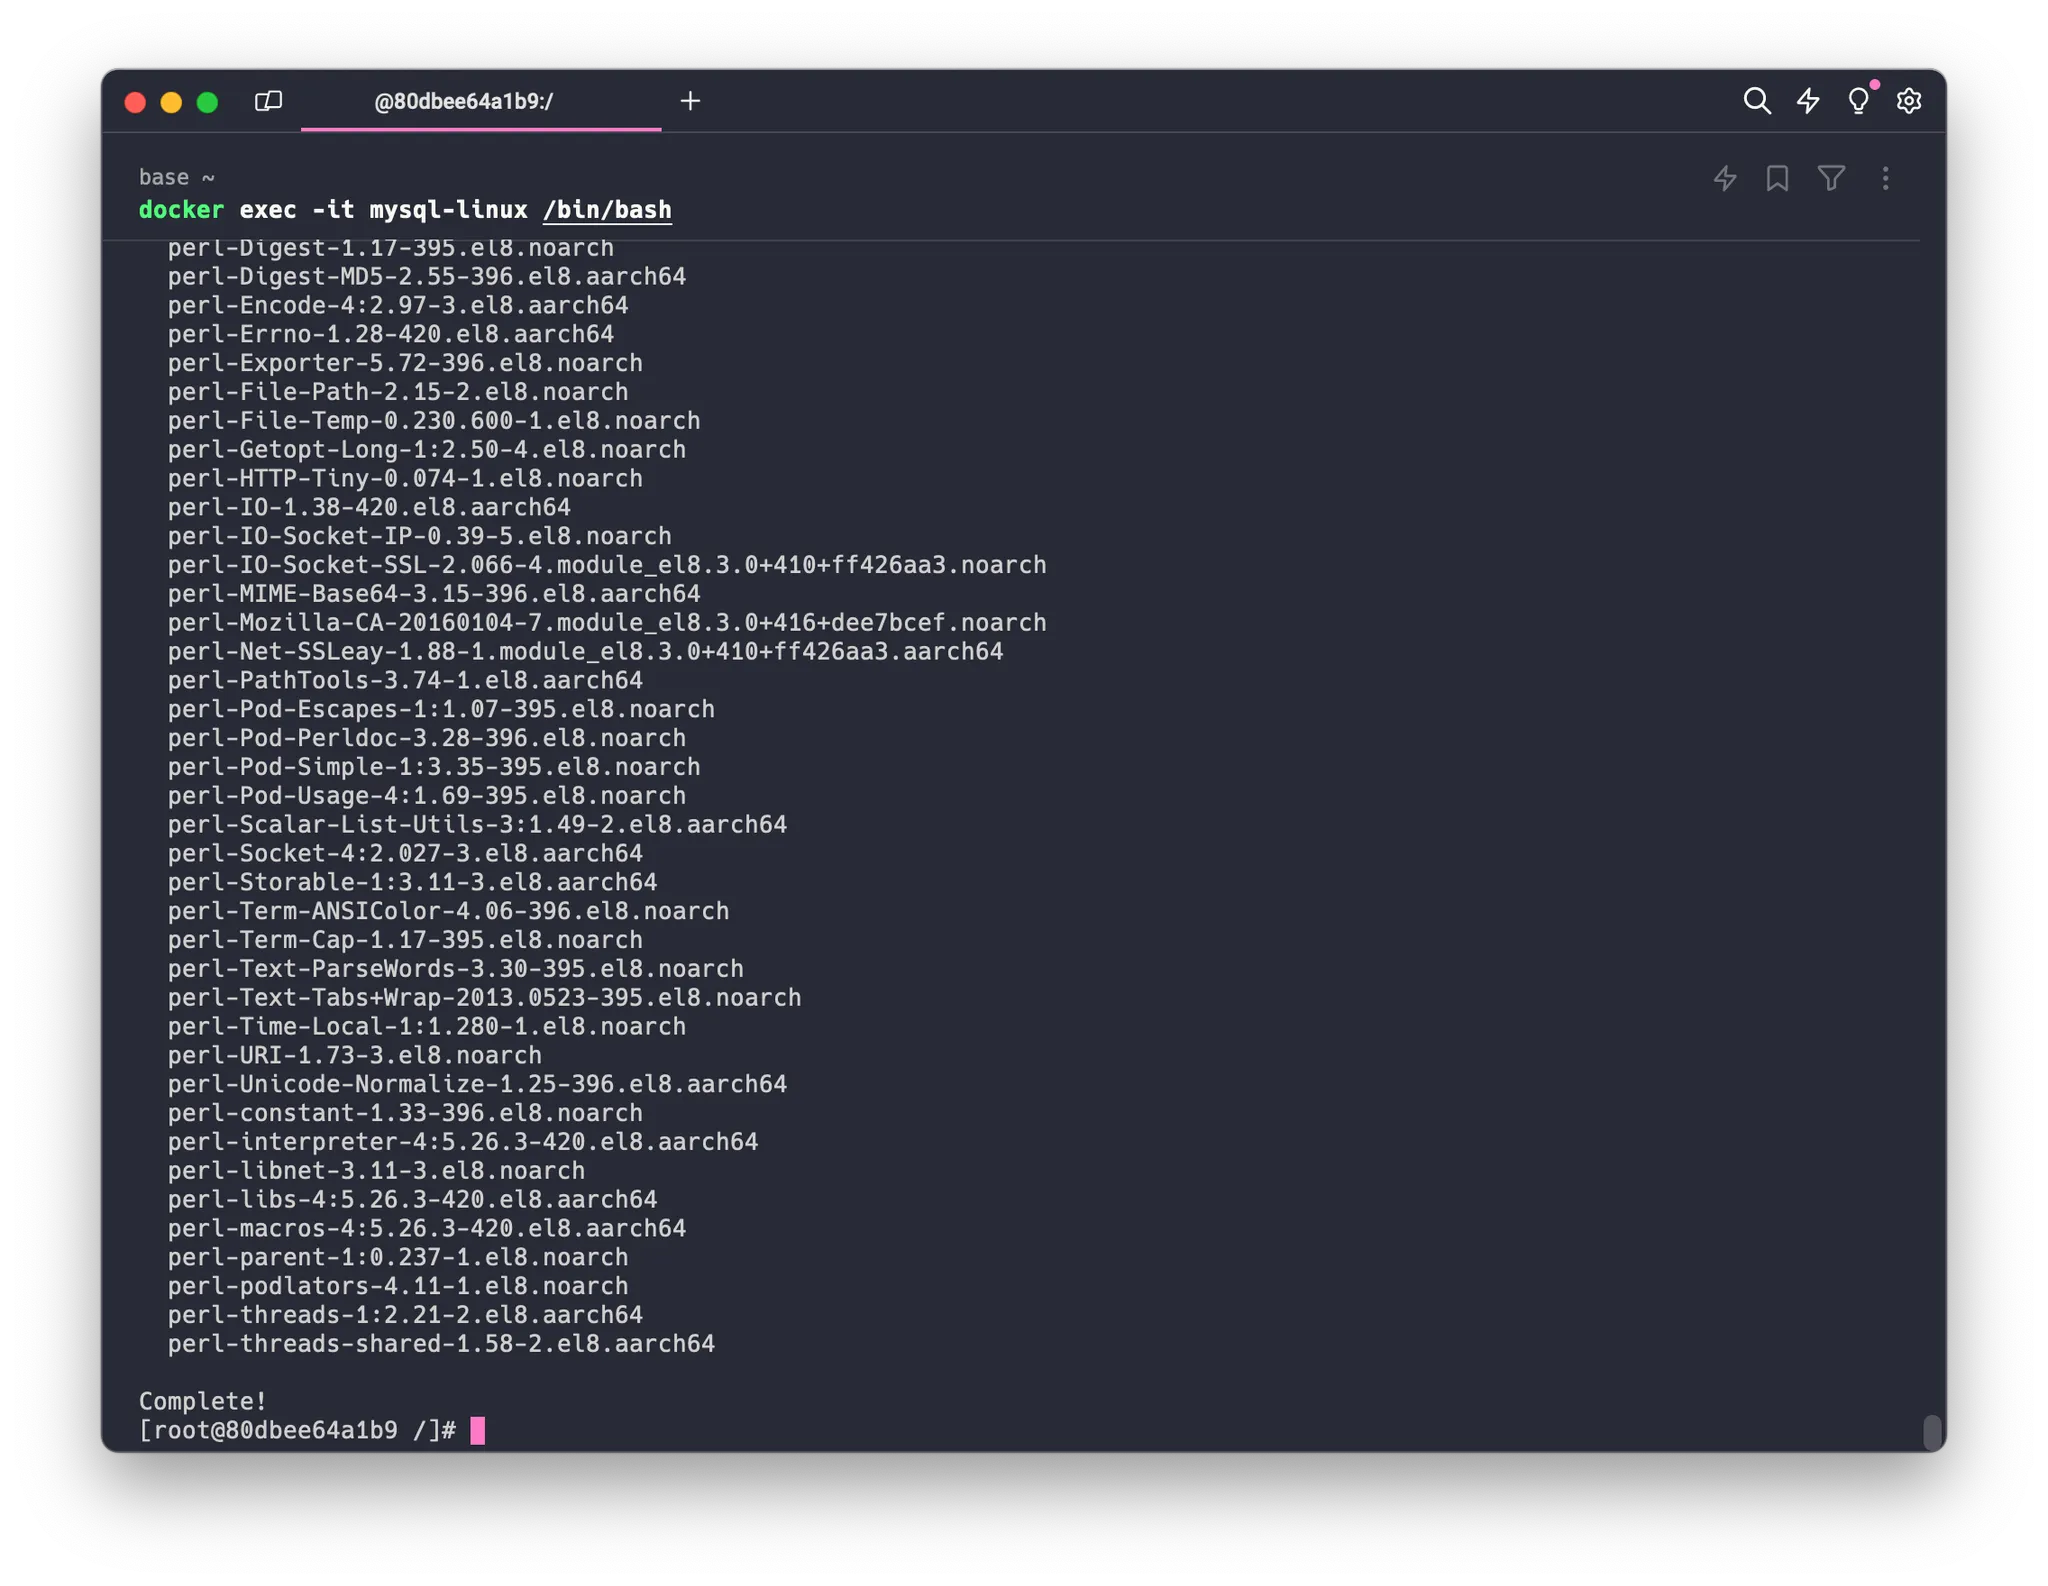Click the 'Complete!' output line
The width and height of the screenshot is (2048, 1586).
(203, 1401)
